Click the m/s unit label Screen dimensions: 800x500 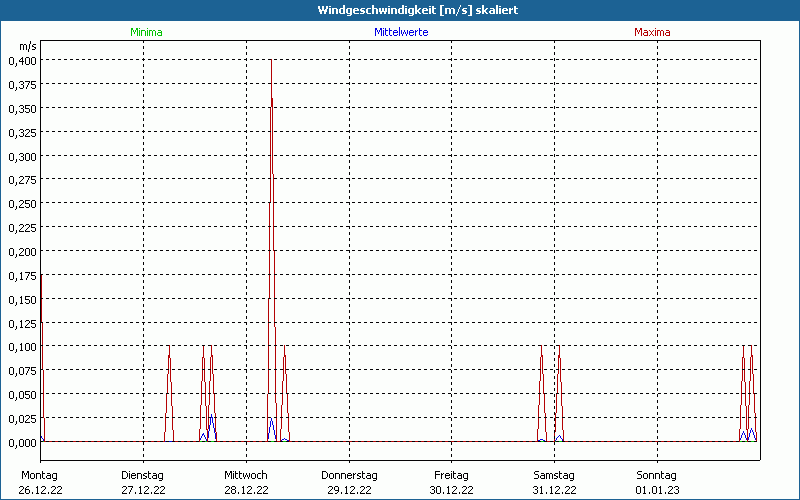coord(28,46)
